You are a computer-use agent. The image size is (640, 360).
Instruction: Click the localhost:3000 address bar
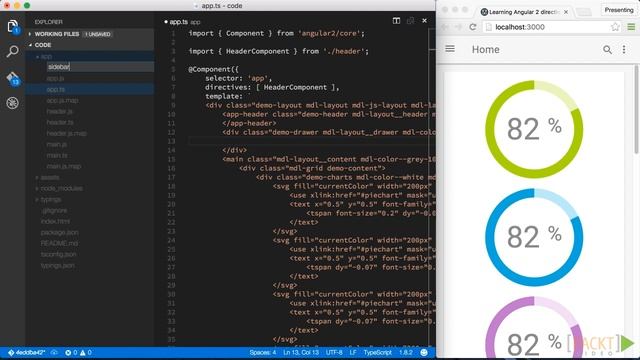[x=547, y=27]
